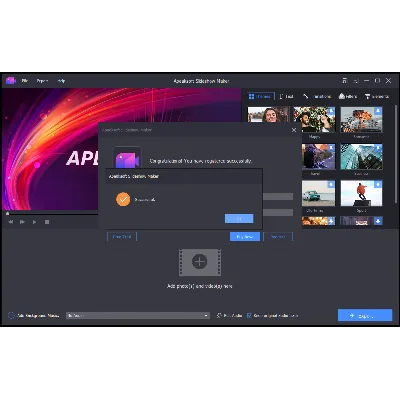Screen dimensions: 400x400
Task: Click the fast-forward playback button
Action: tap(22, 222)
